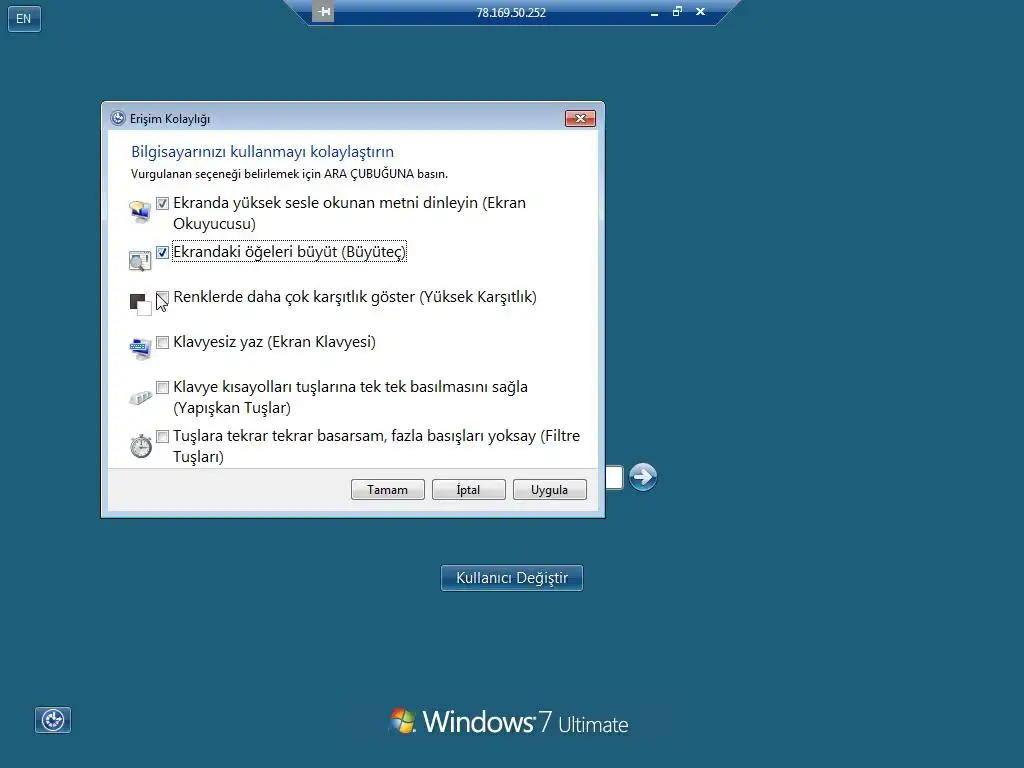Click the Magnifier (Büyüteç) icon
This screenshot has width=1024, height=768.
(140, 261)
